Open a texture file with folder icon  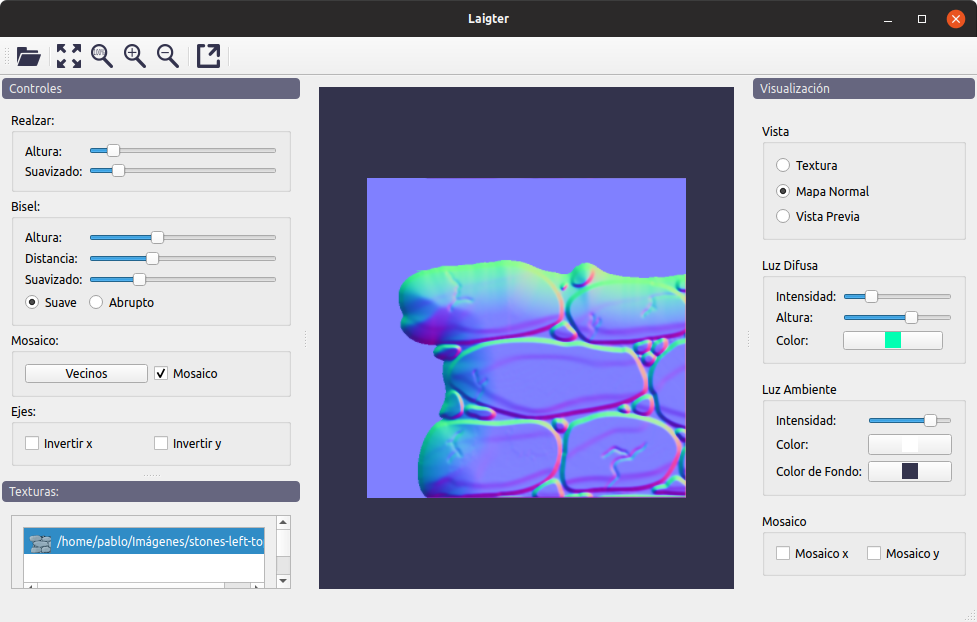click(28, 56)
